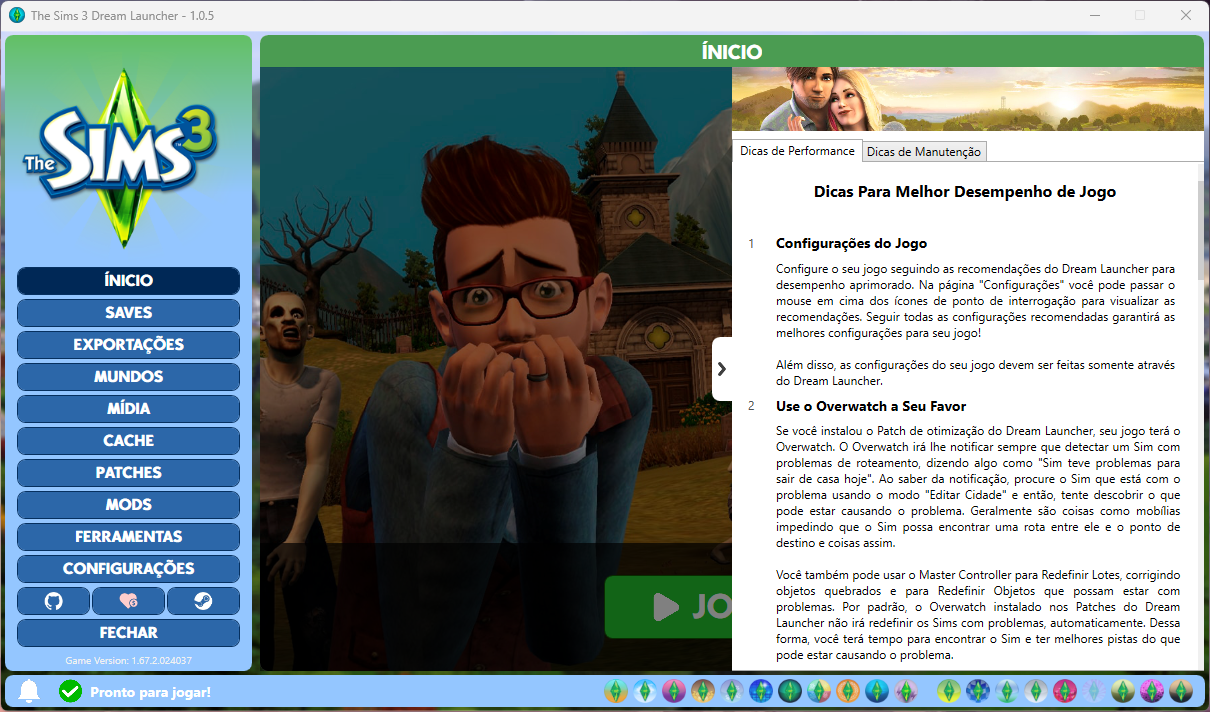The height and width of the screenshot is (712, 1210).
Task: Click the "Use o Overwatch a Seu Favor" heading
Action: point(871,406)
